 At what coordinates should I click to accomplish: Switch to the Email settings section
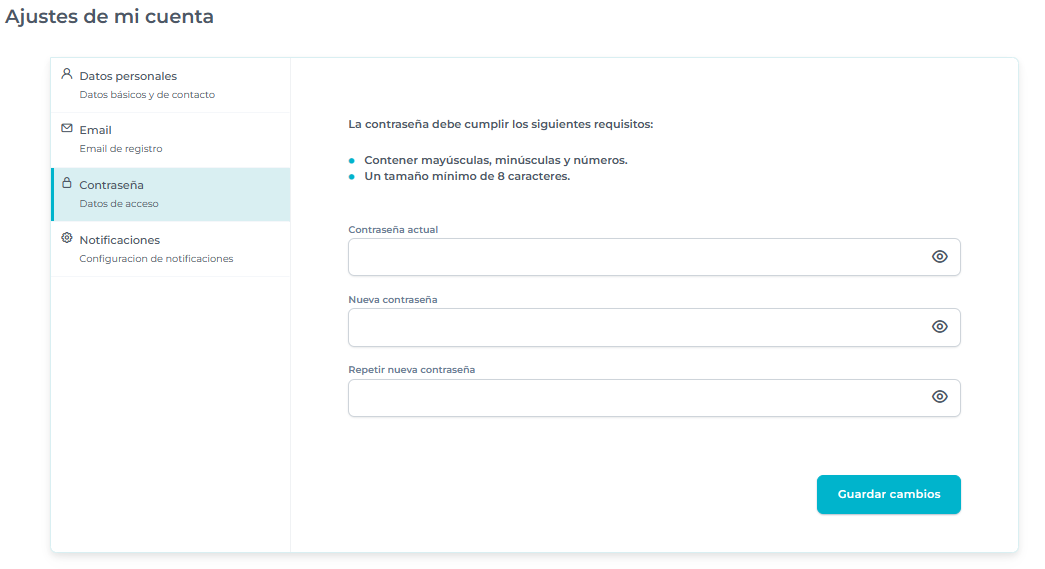[x=95, y=130]
